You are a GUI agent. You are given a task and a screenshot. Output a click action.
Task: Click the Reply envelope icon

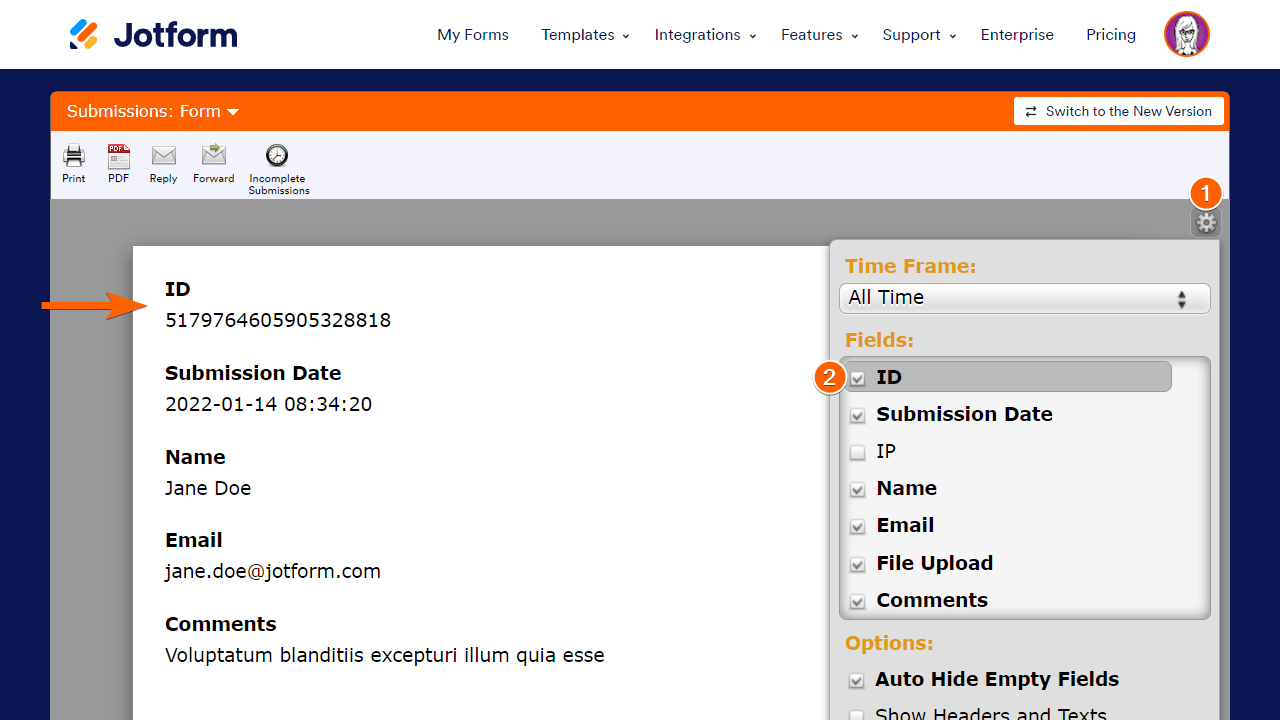coord(164,156)
